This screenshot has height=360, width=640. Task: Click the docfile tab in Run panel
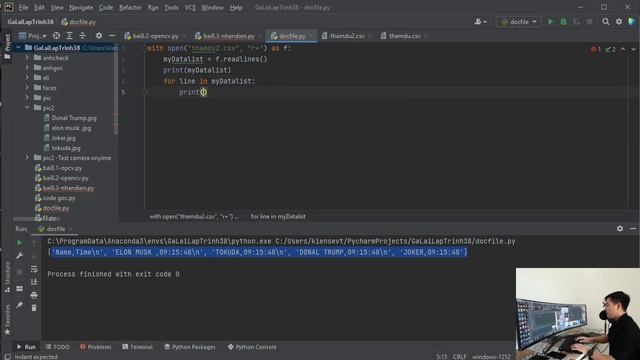[x=56, y=229]
